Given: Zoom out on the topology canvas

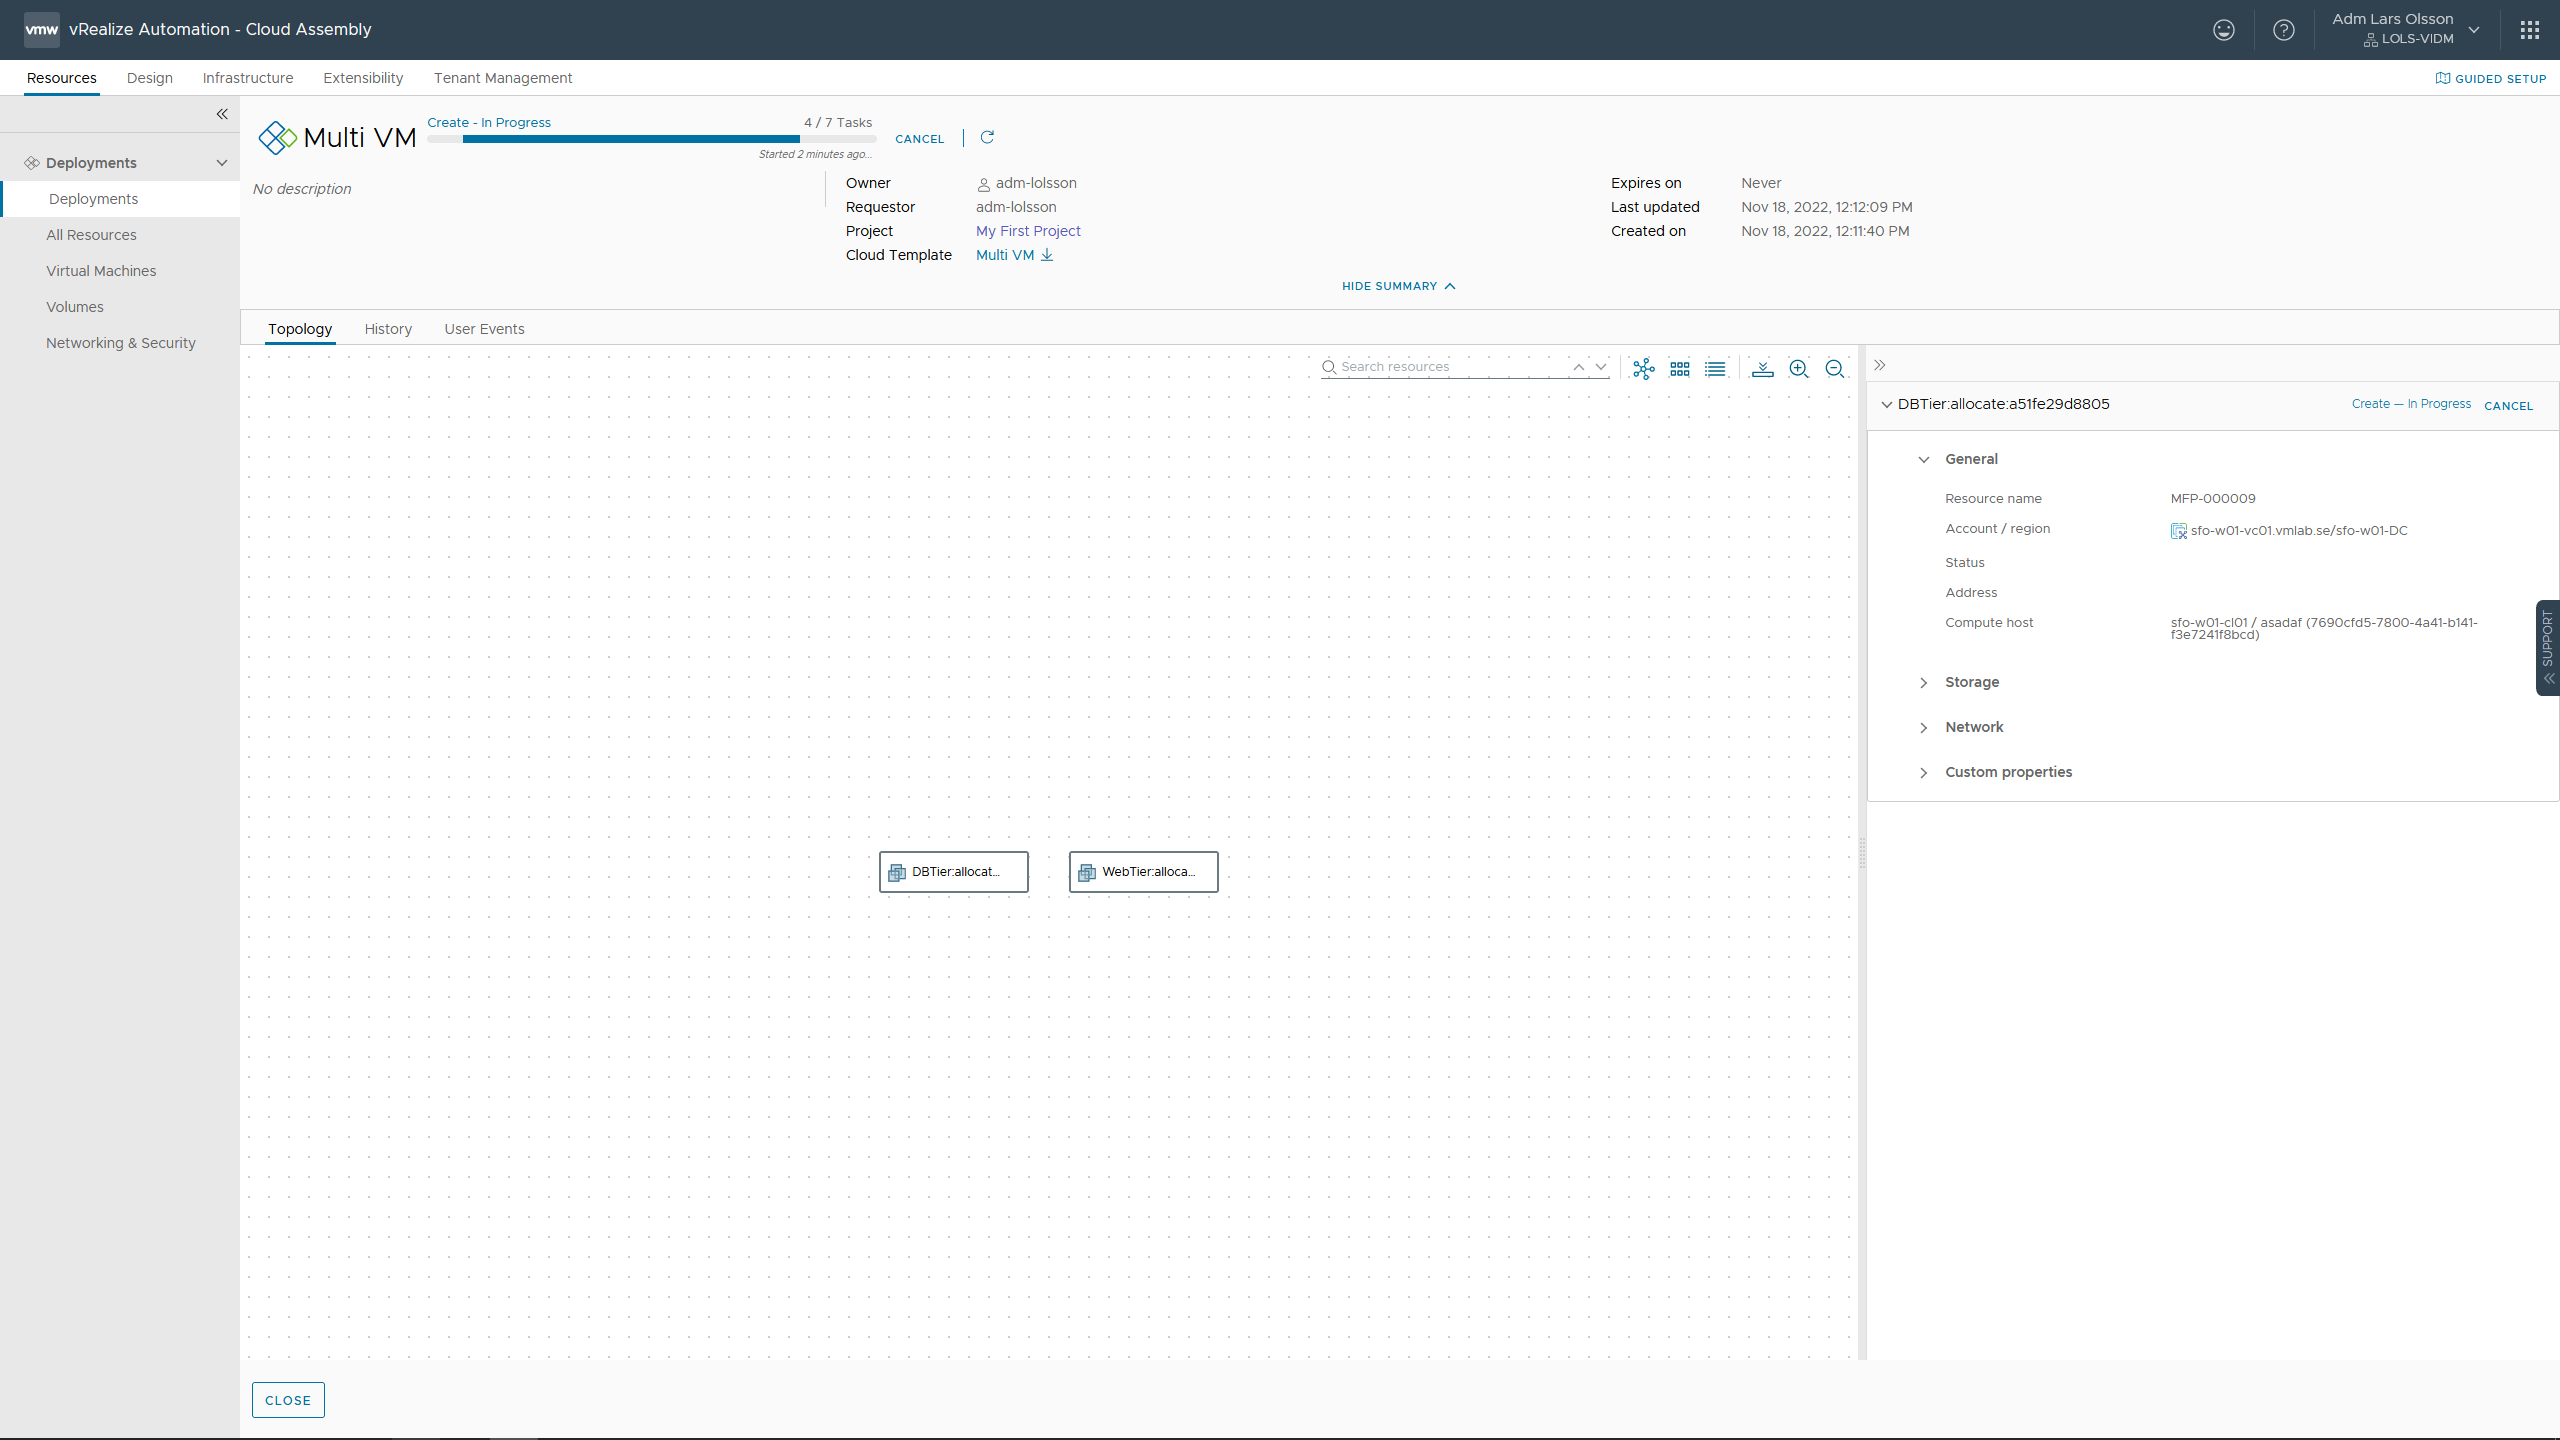Looking at the screenshot, I should click(x=1835, y=369).
